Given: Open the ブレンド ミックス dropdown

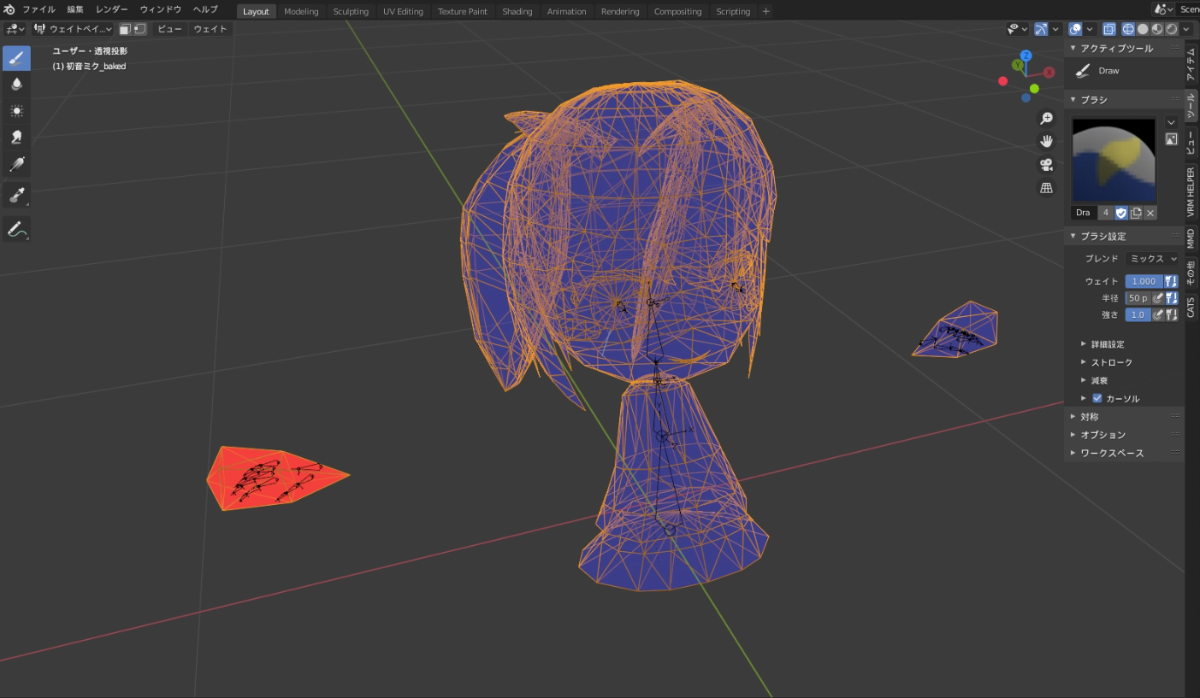Looking at the screenshot, I should click(1152, 258).
